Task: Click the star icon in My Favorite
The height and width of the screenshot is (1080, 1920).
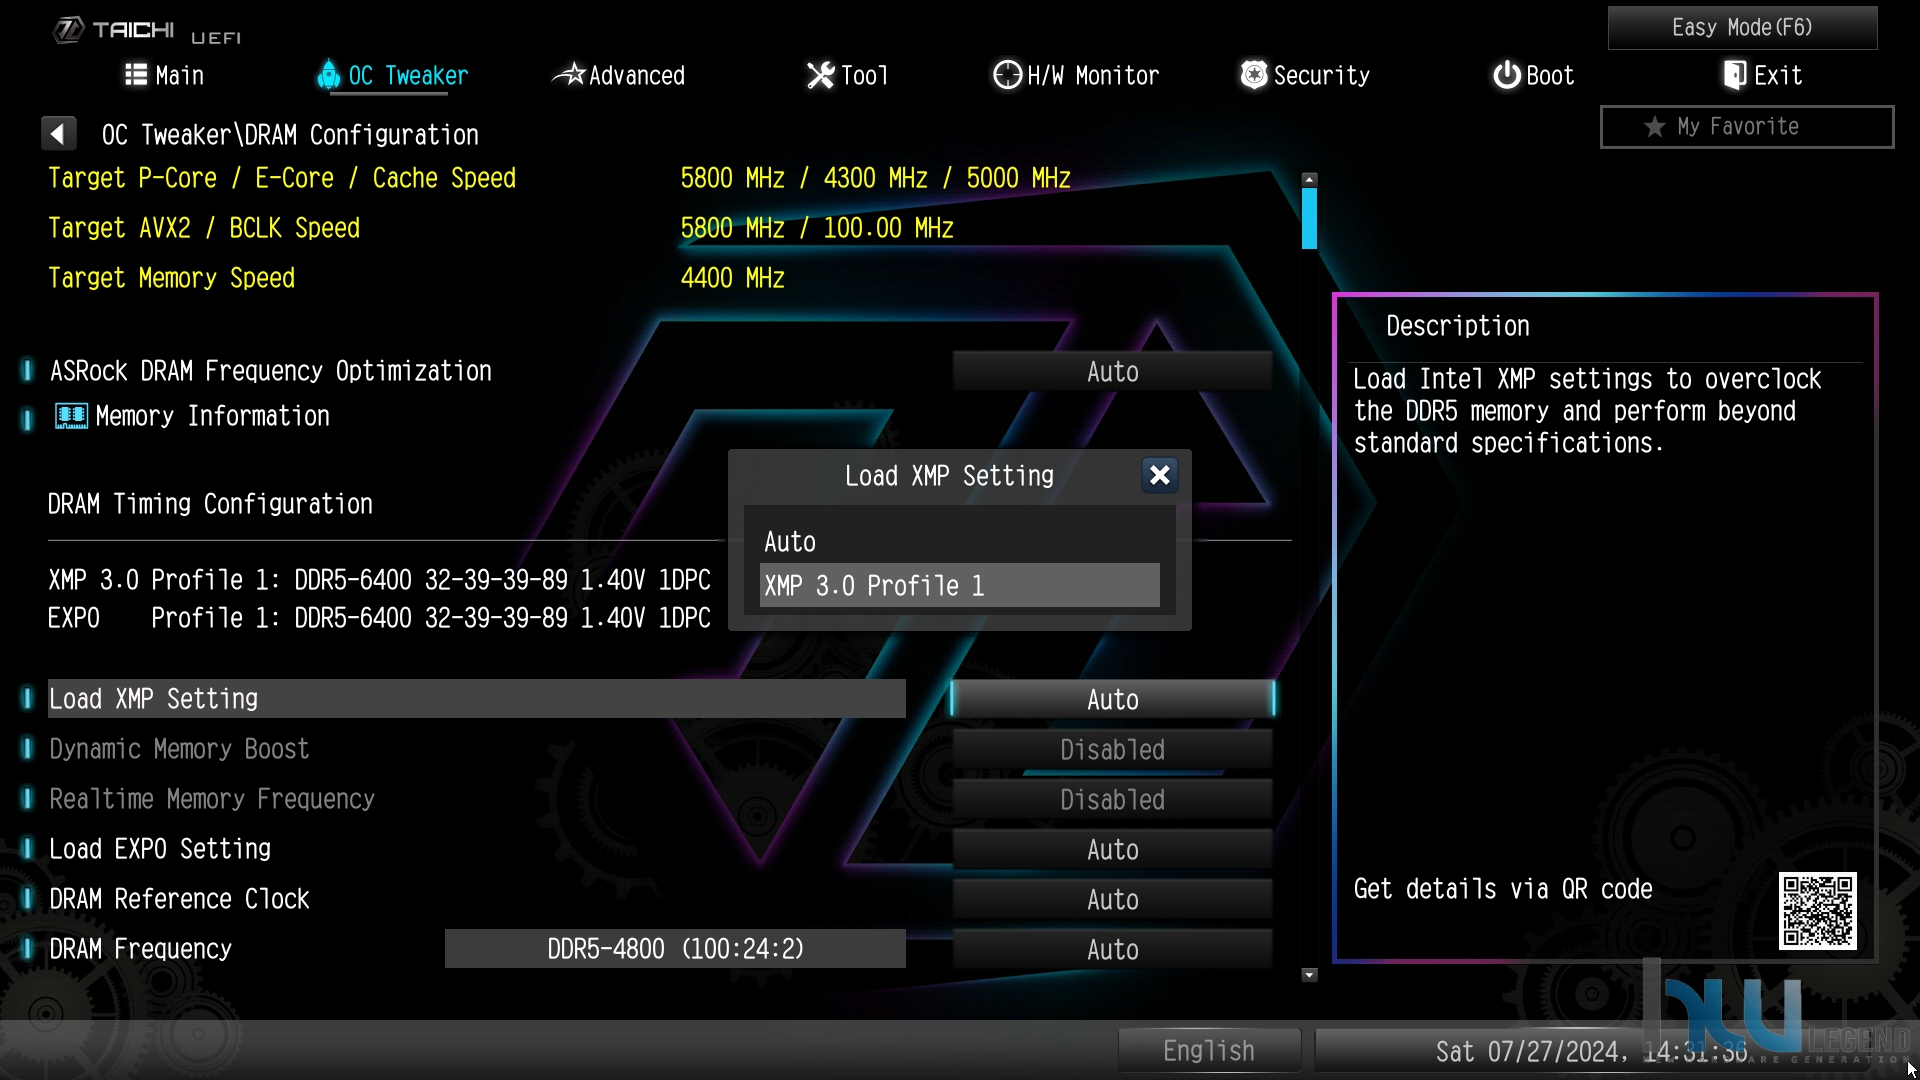Action: click(1655, 127)
